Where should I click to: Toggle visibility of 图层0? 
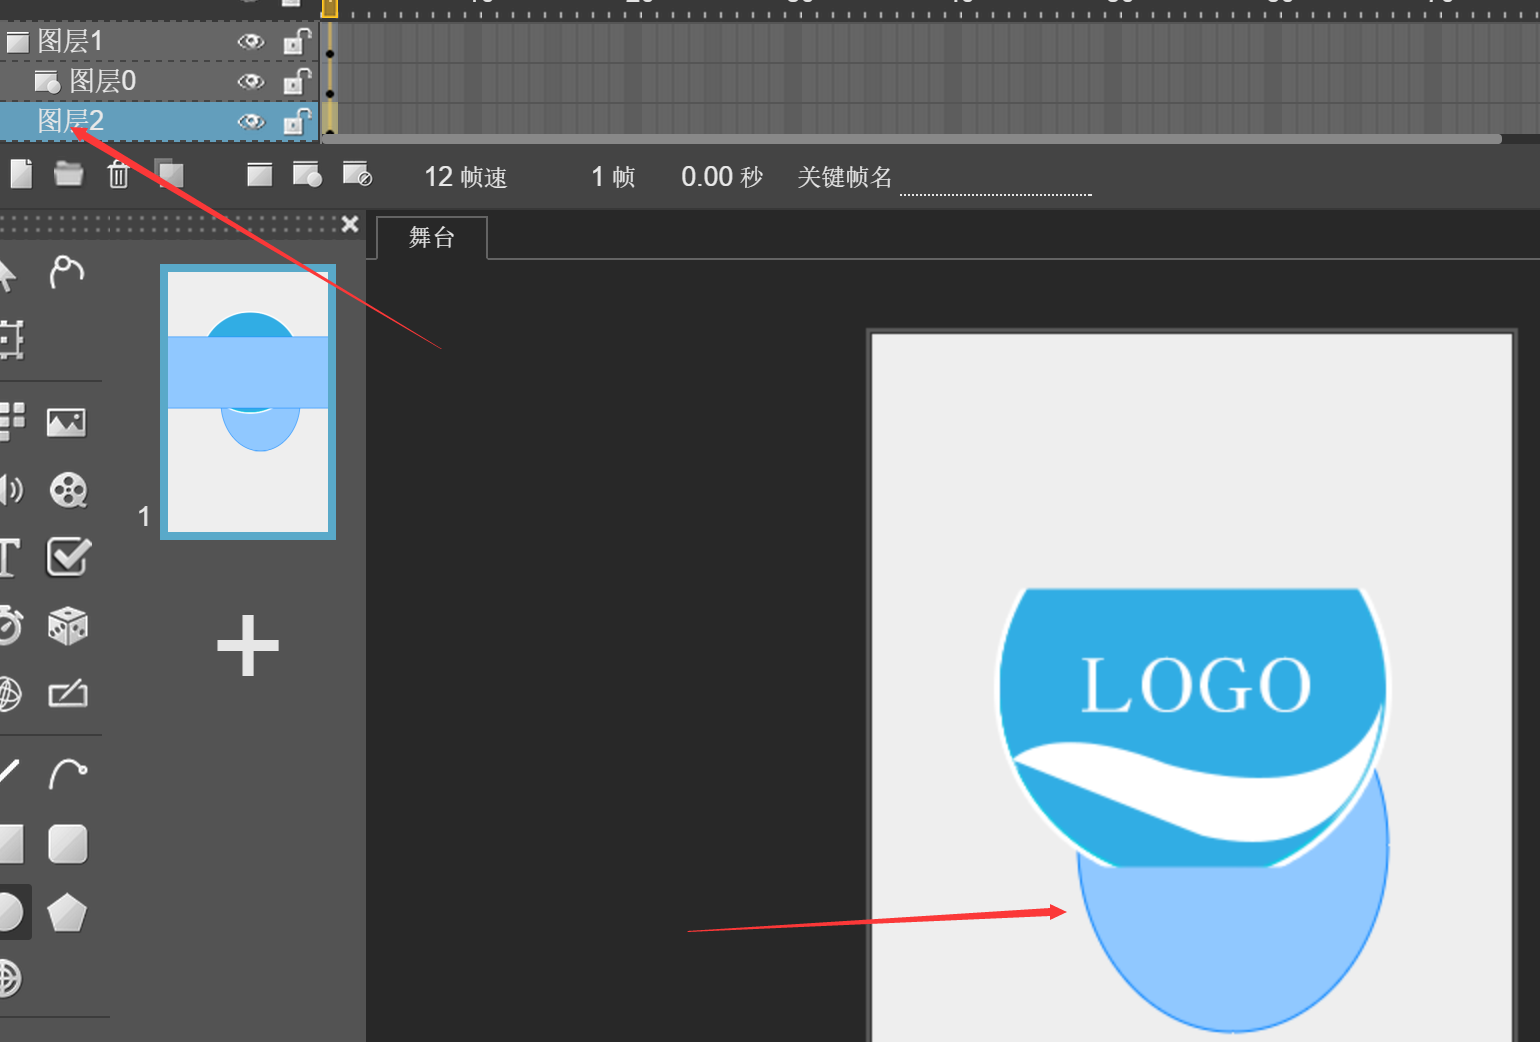[x=250, y=82]
